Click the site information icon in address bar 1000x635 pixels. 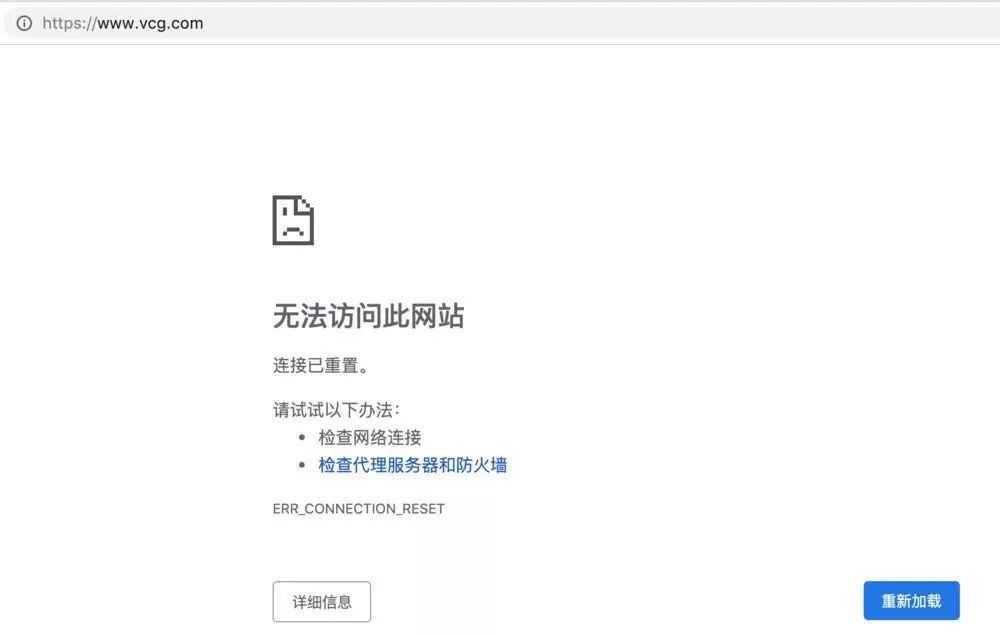24,24
